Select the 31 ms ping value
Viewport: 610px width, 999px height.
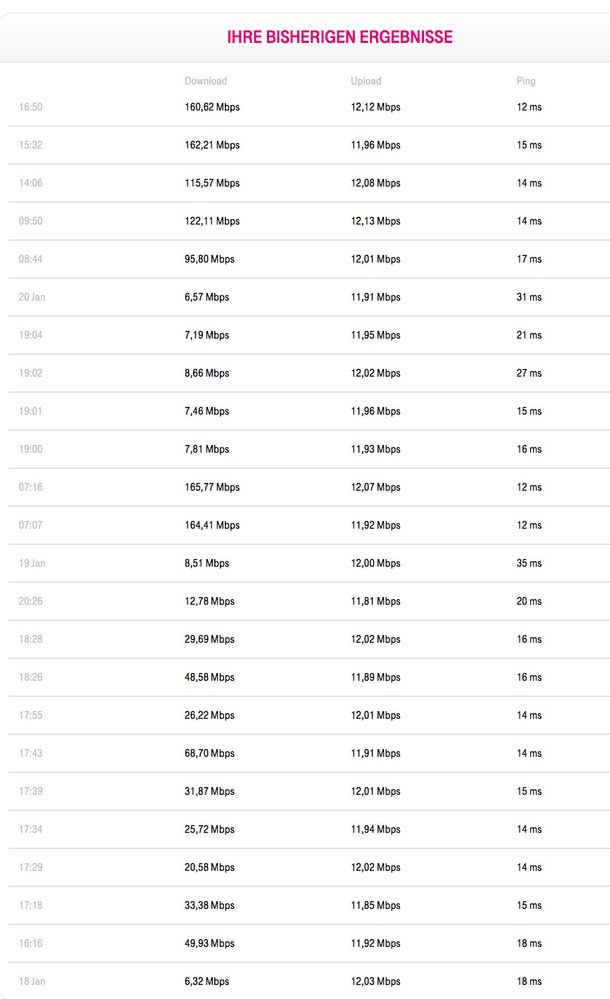pyautogui.click(x=529, y=297)
